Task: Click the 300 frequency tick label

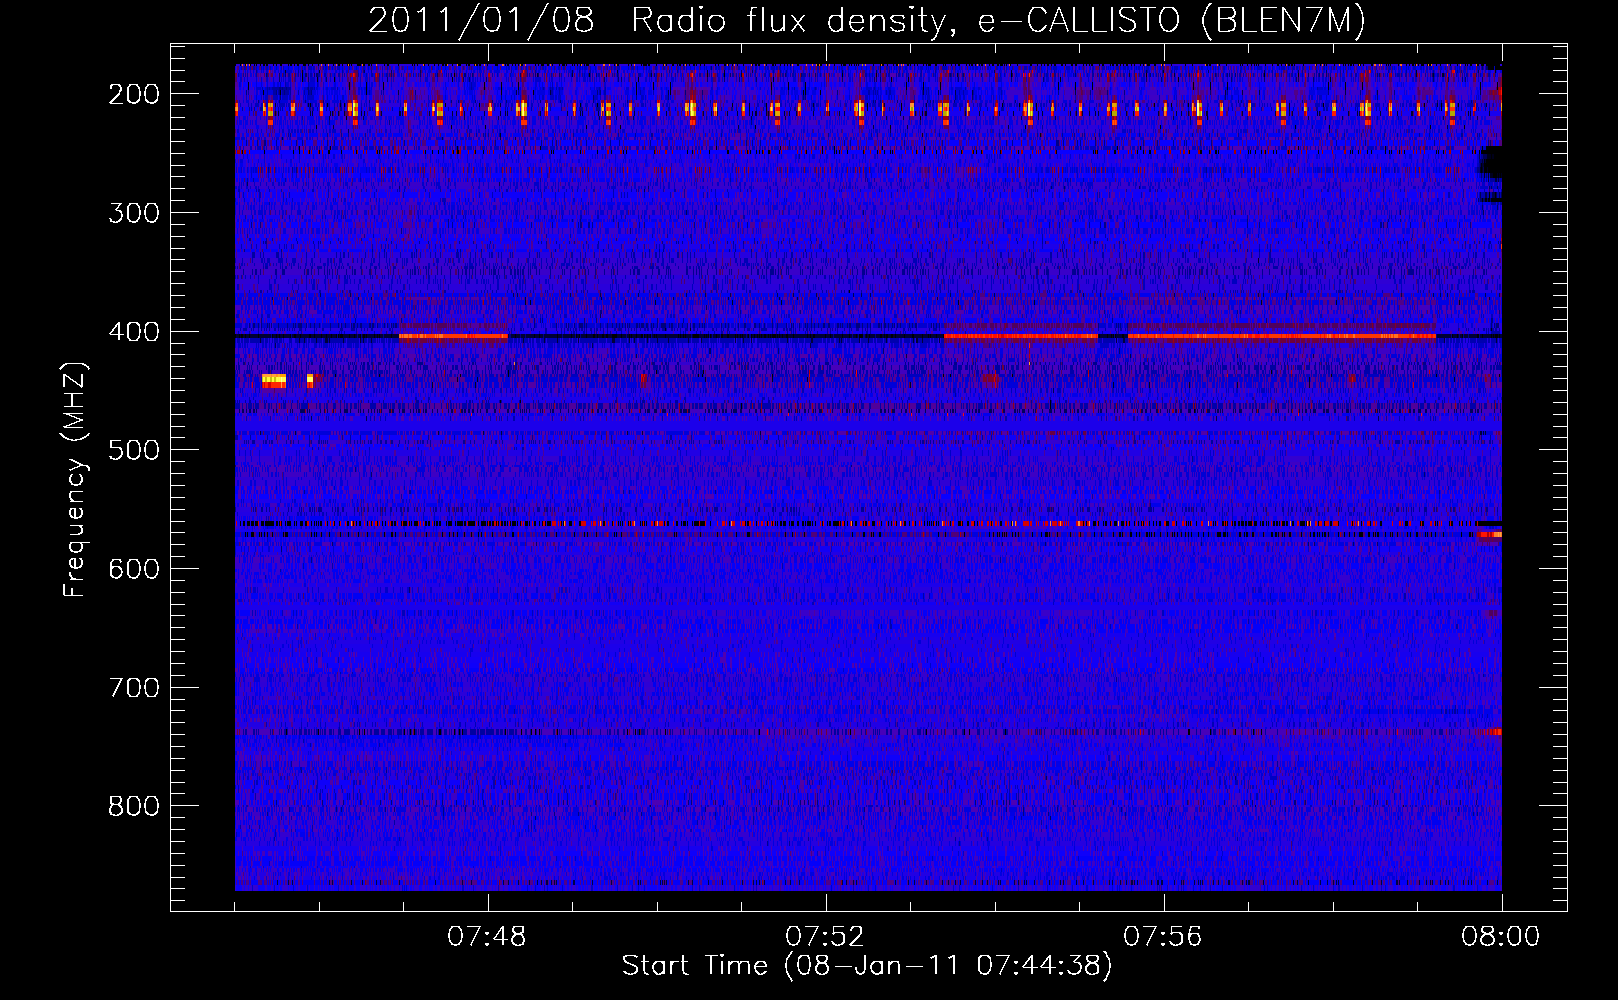Action: [x=134, y=213]
